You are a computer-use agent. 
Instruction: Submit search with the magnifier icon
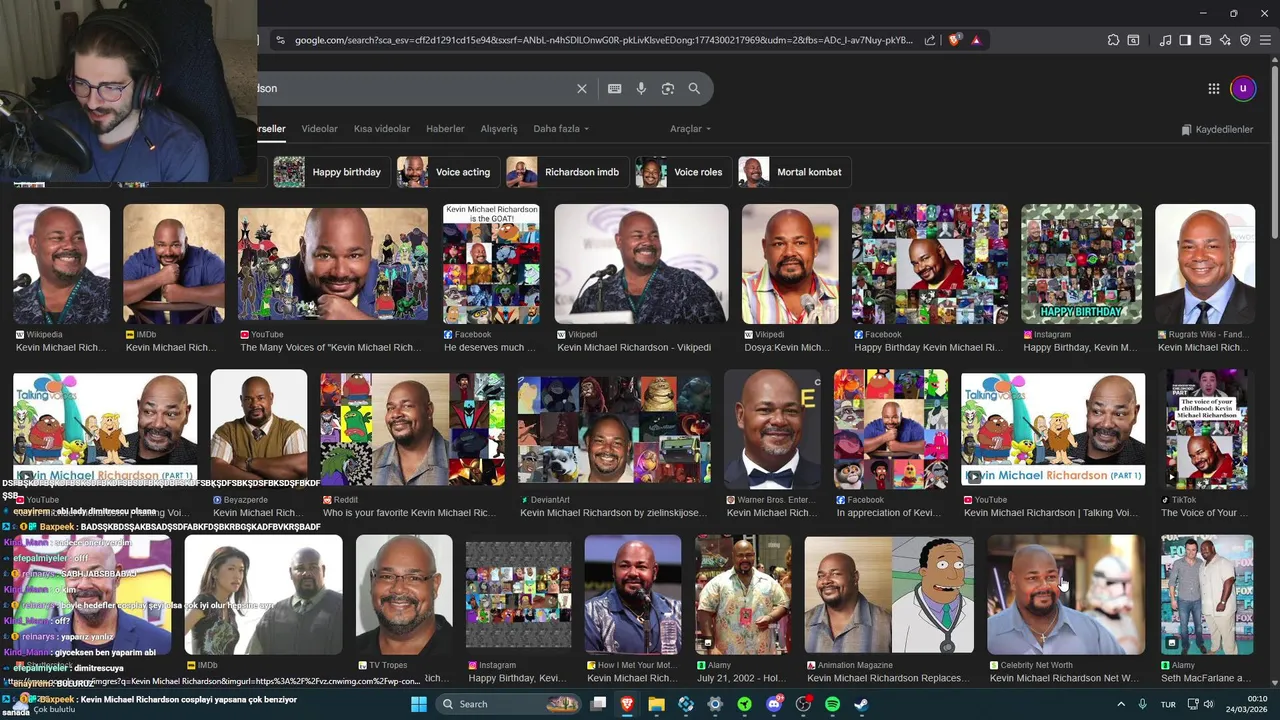click(x=694, y=89)
